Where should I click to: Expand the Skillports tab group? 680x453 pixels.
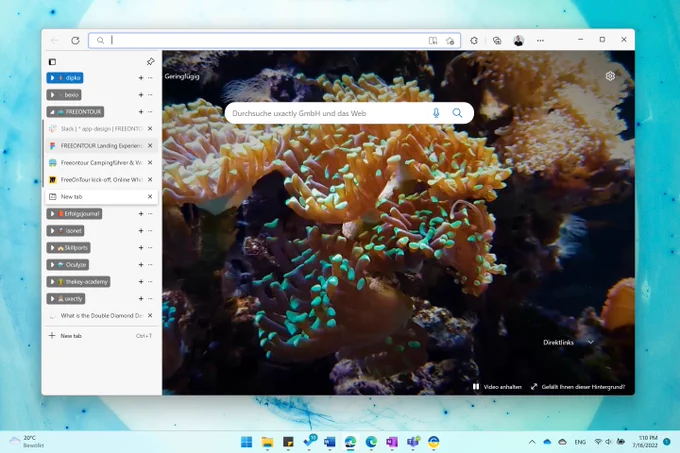point(52,248)
